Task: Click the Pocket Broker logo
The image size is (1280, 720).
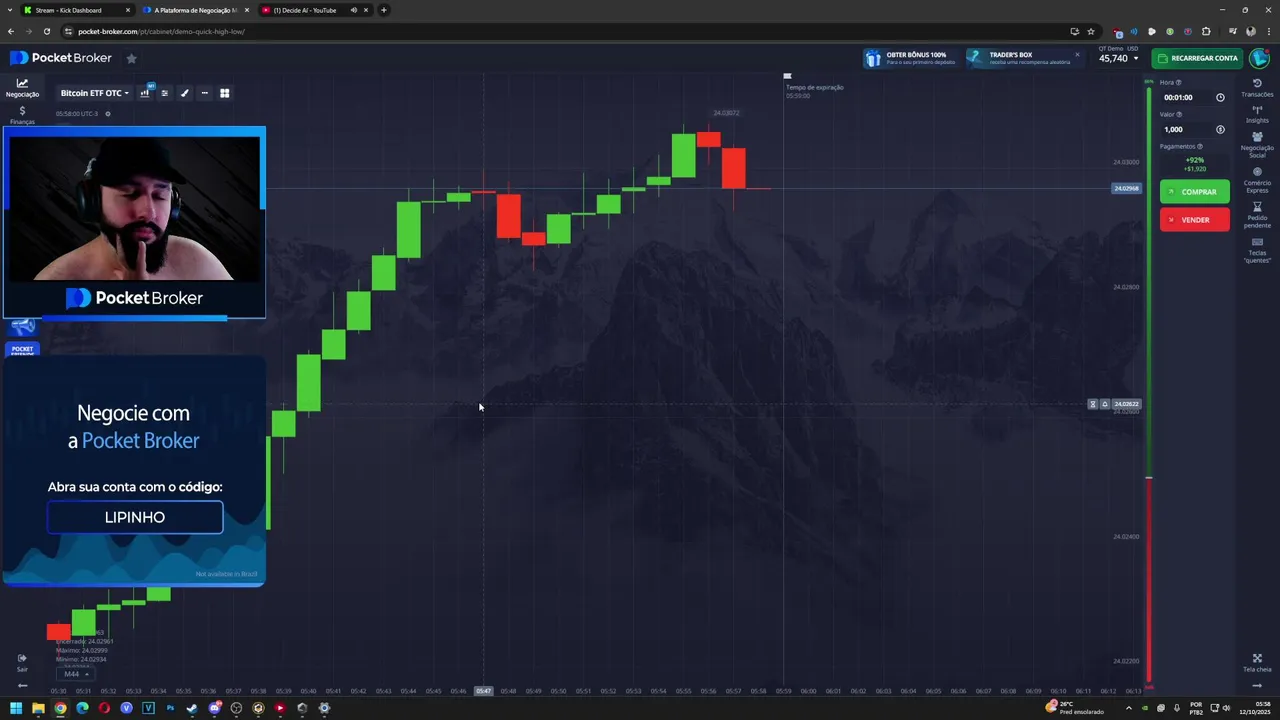Action: 61,58
